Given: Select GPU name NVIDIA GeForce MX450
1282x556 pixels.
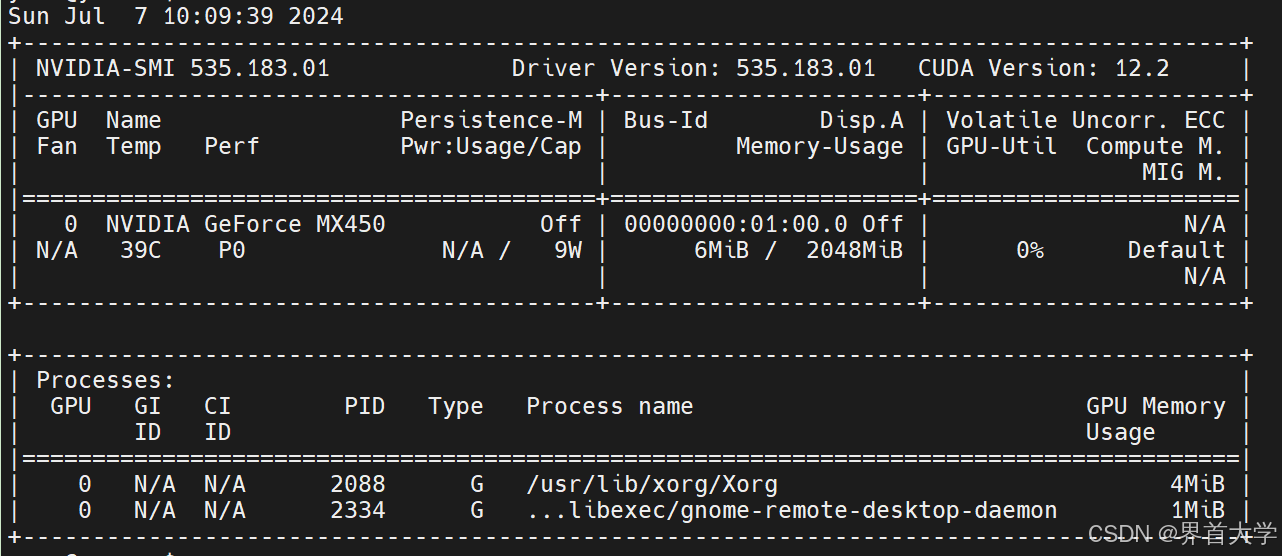Looking at the screenshot, I should click(246, 225).
